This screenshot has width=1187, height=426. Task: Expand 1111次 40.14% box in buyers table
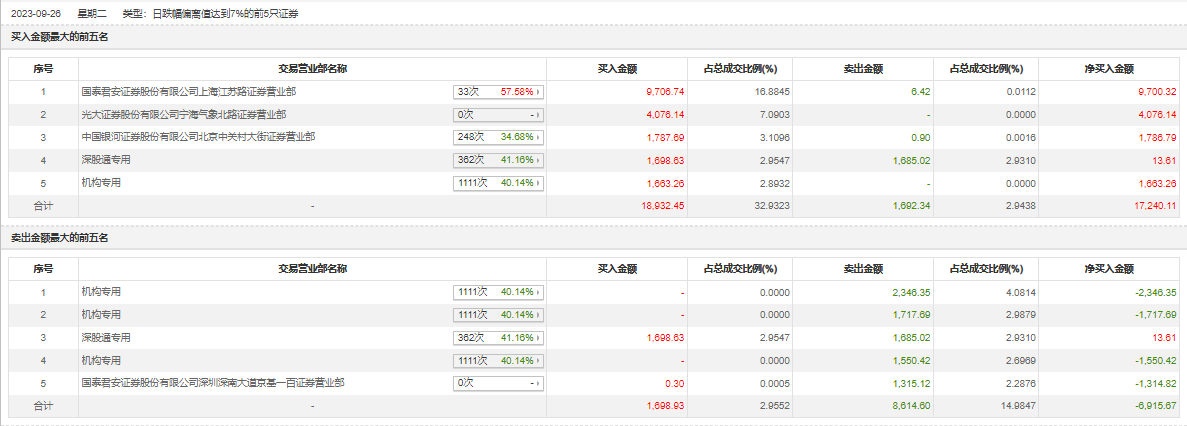click(x=497, y=182)
